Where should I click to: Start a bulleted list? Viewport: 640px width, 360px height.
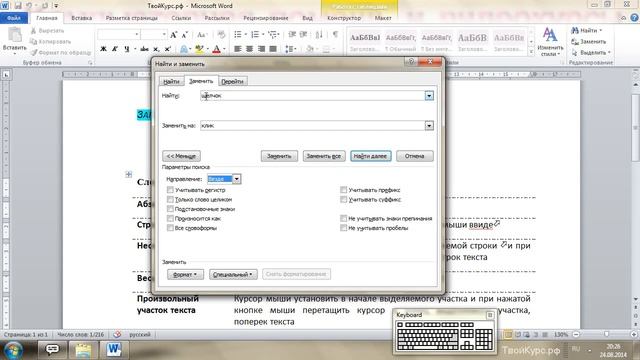point(238,35)
